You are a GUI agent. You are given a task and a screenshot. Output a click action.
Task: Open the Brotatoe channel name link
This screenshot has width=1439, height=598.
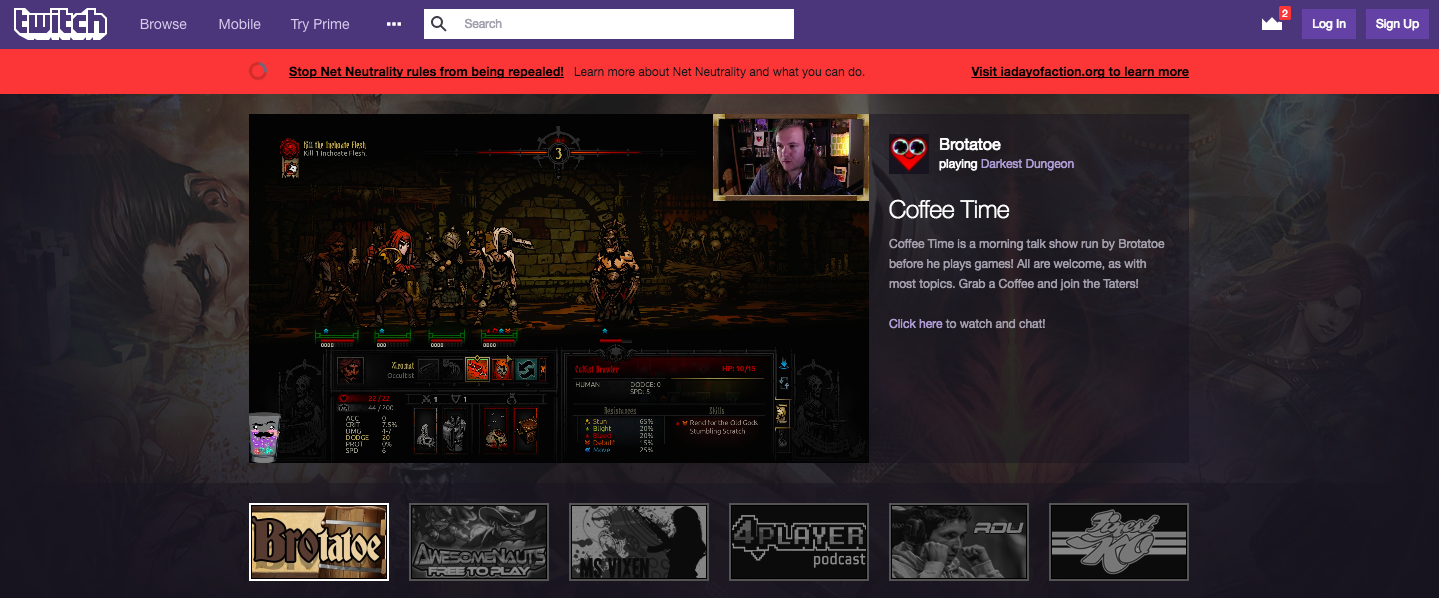pos(970,145)
